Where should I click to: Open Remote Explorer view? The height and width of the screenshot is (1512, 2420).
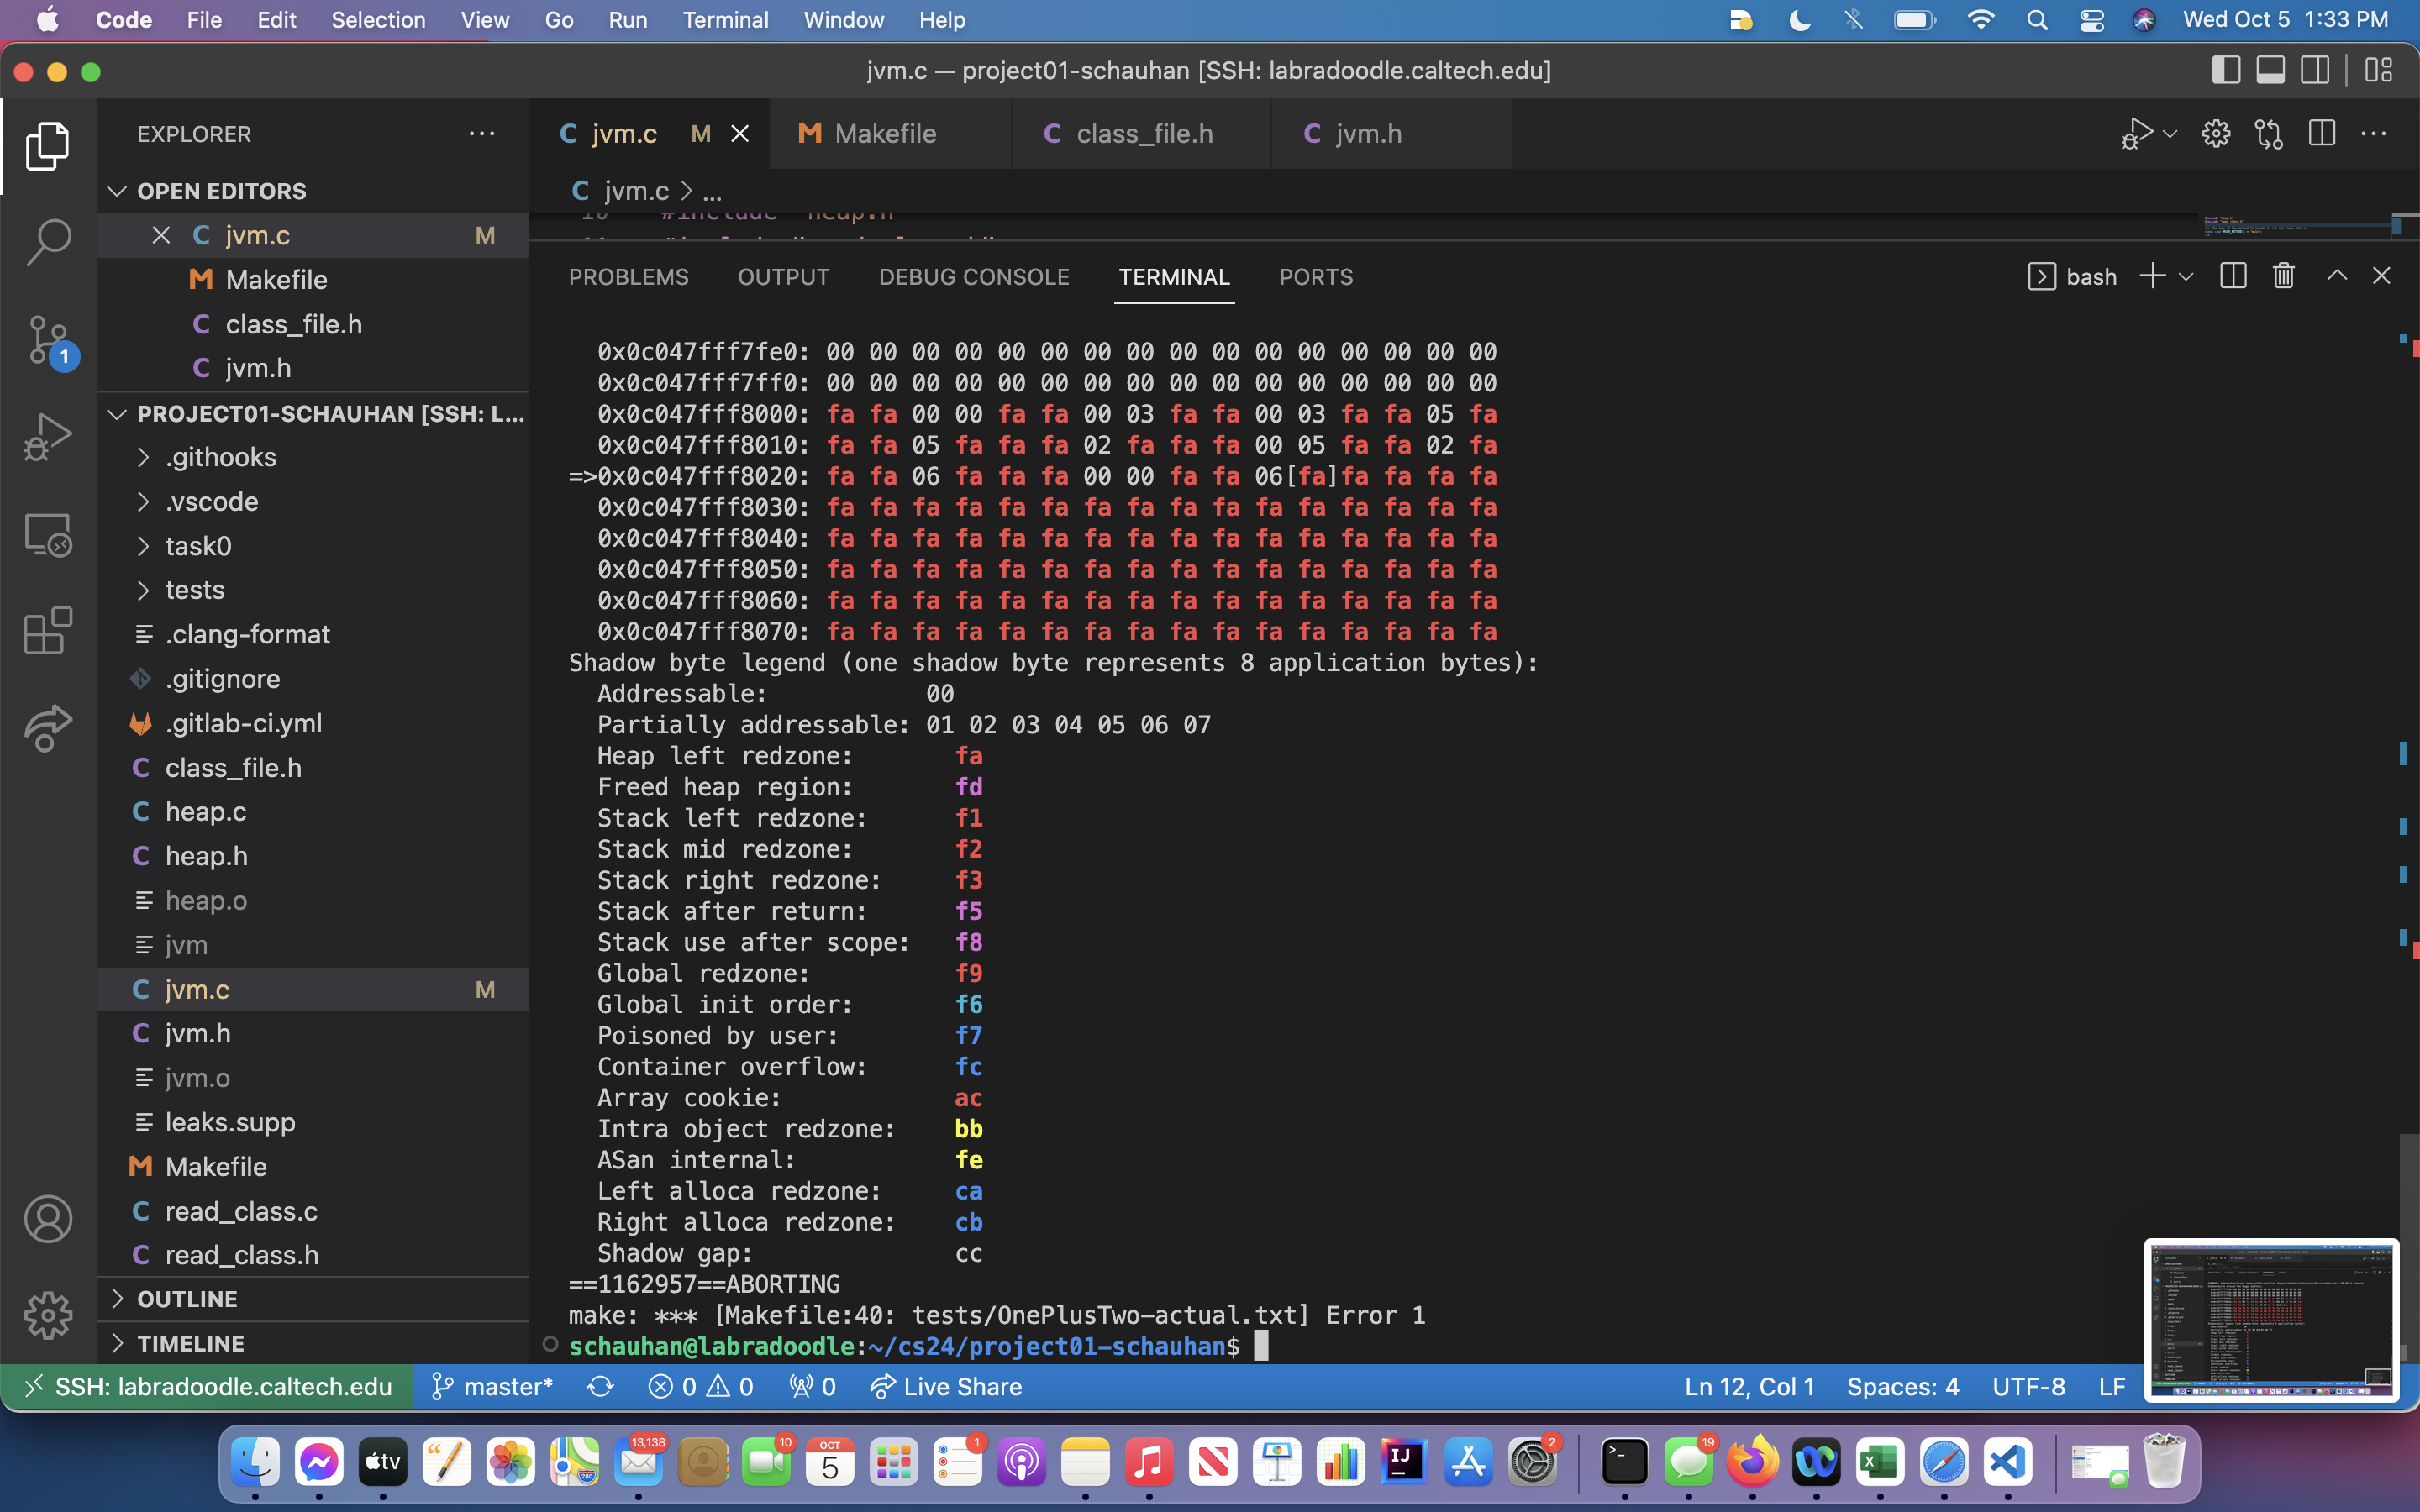tap(48, 534)
